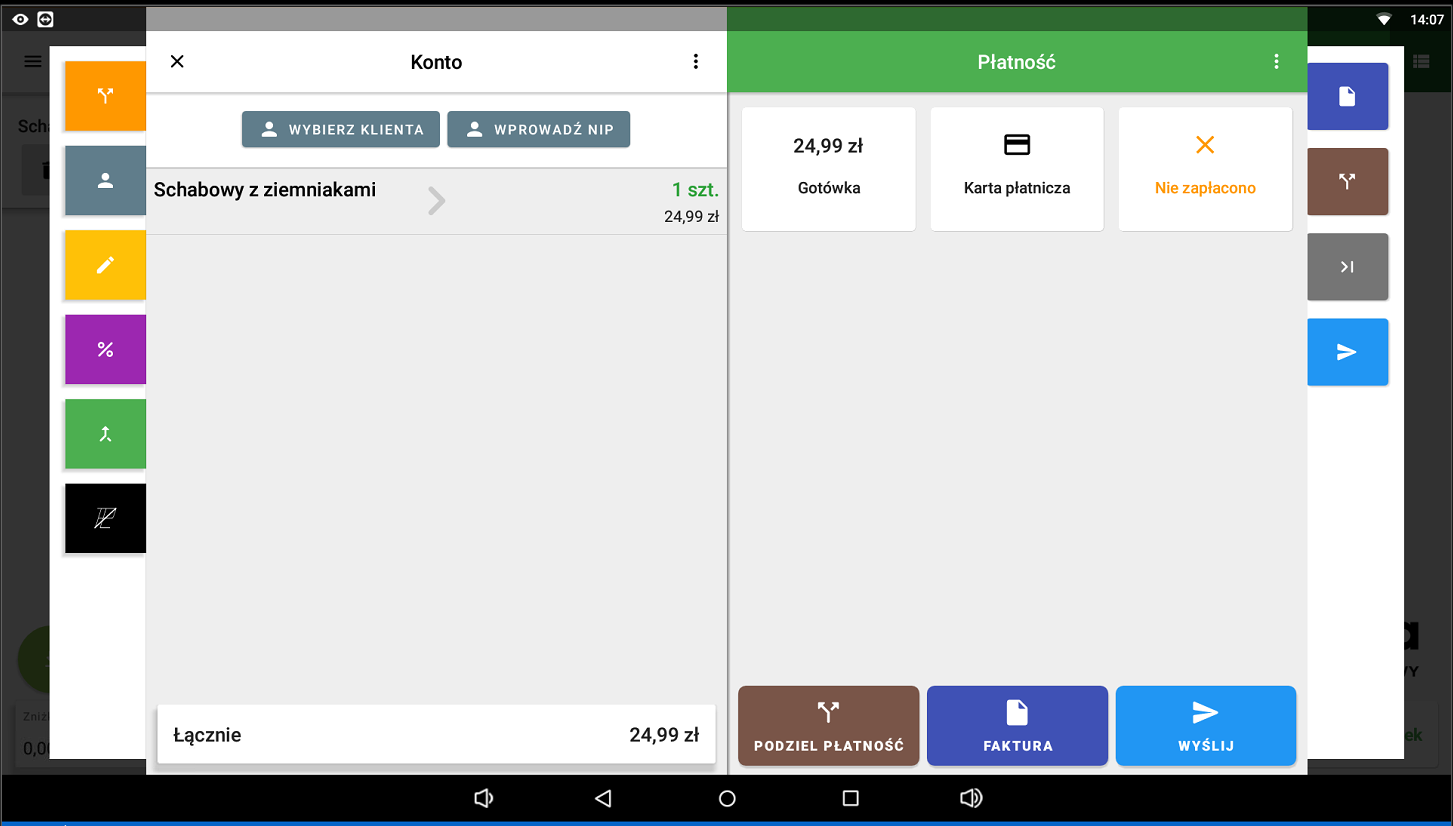Viewport: 1453px width, 826px height.
Task: Open the Konto three-dot overflow menu
Action: tap(696, 62)
